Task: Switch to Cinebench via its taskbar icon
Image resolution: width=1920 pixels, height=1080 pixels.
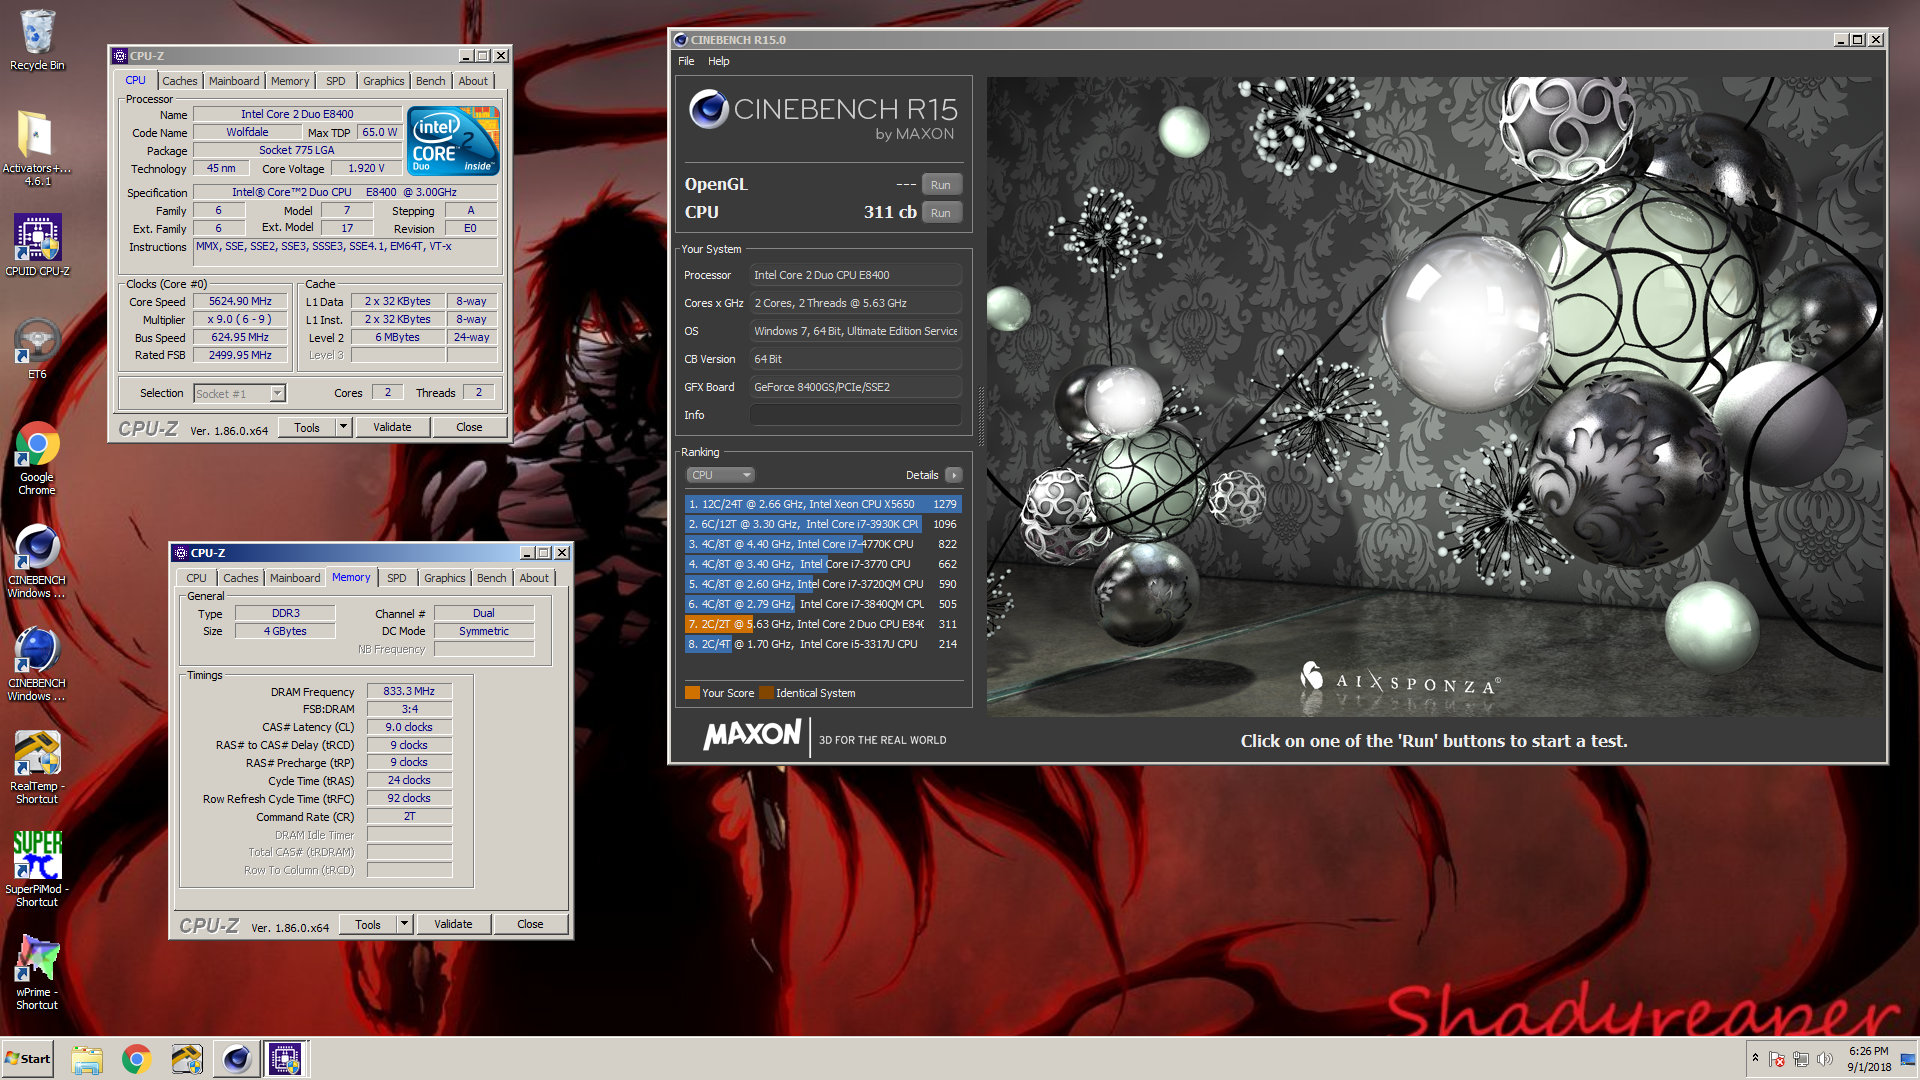Action: 237,1059
